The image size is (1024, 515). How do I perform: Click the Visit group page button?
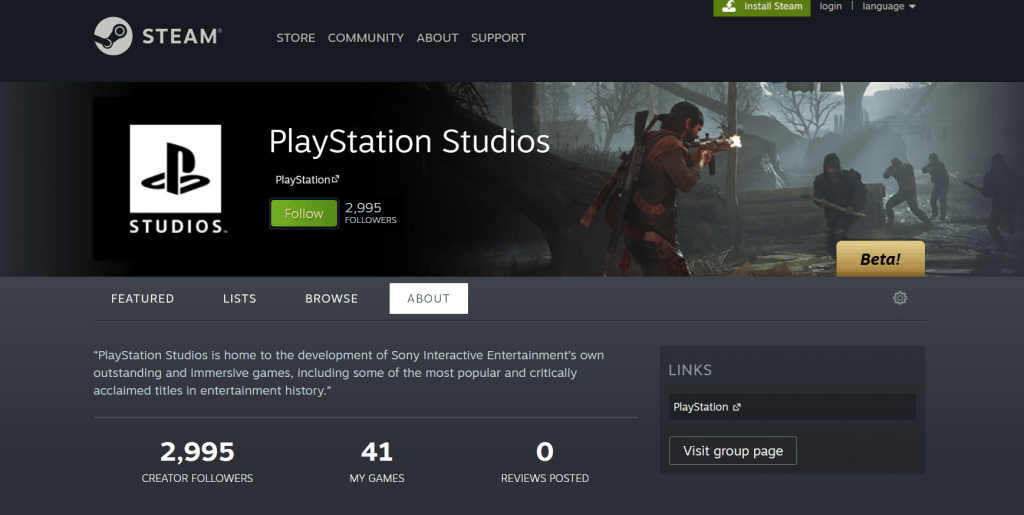[733, 451]
